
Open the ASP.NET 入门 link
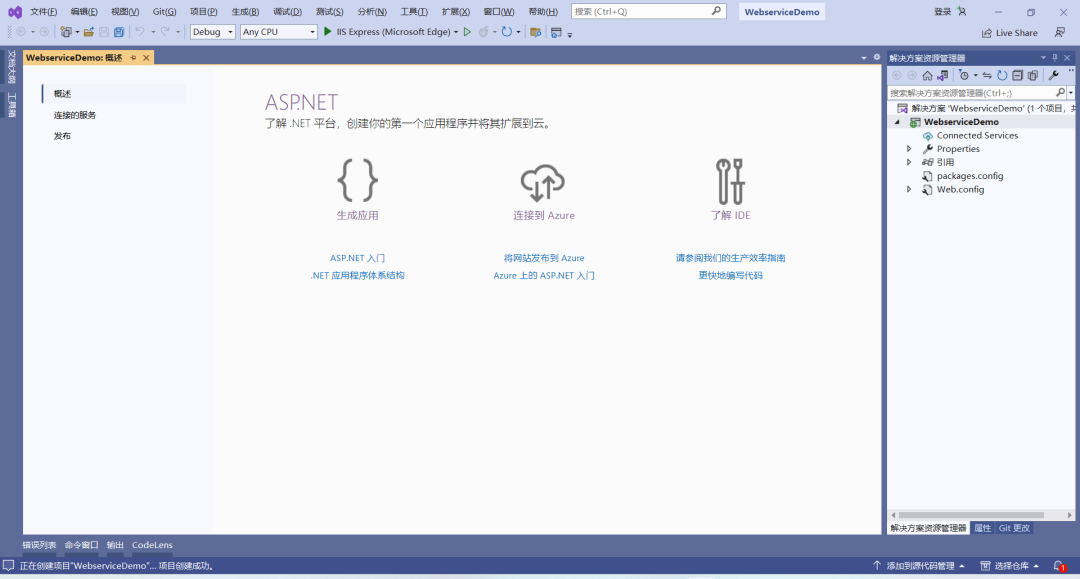point(357,258)
